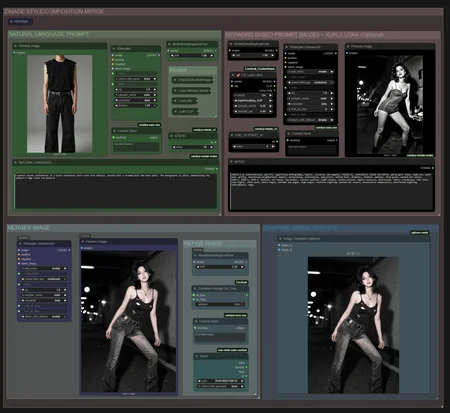The height and width of the screenshot is (413, 450).
Task: Collapse the NATURAL LANGUAGE text node
Action: click(15, 162)
